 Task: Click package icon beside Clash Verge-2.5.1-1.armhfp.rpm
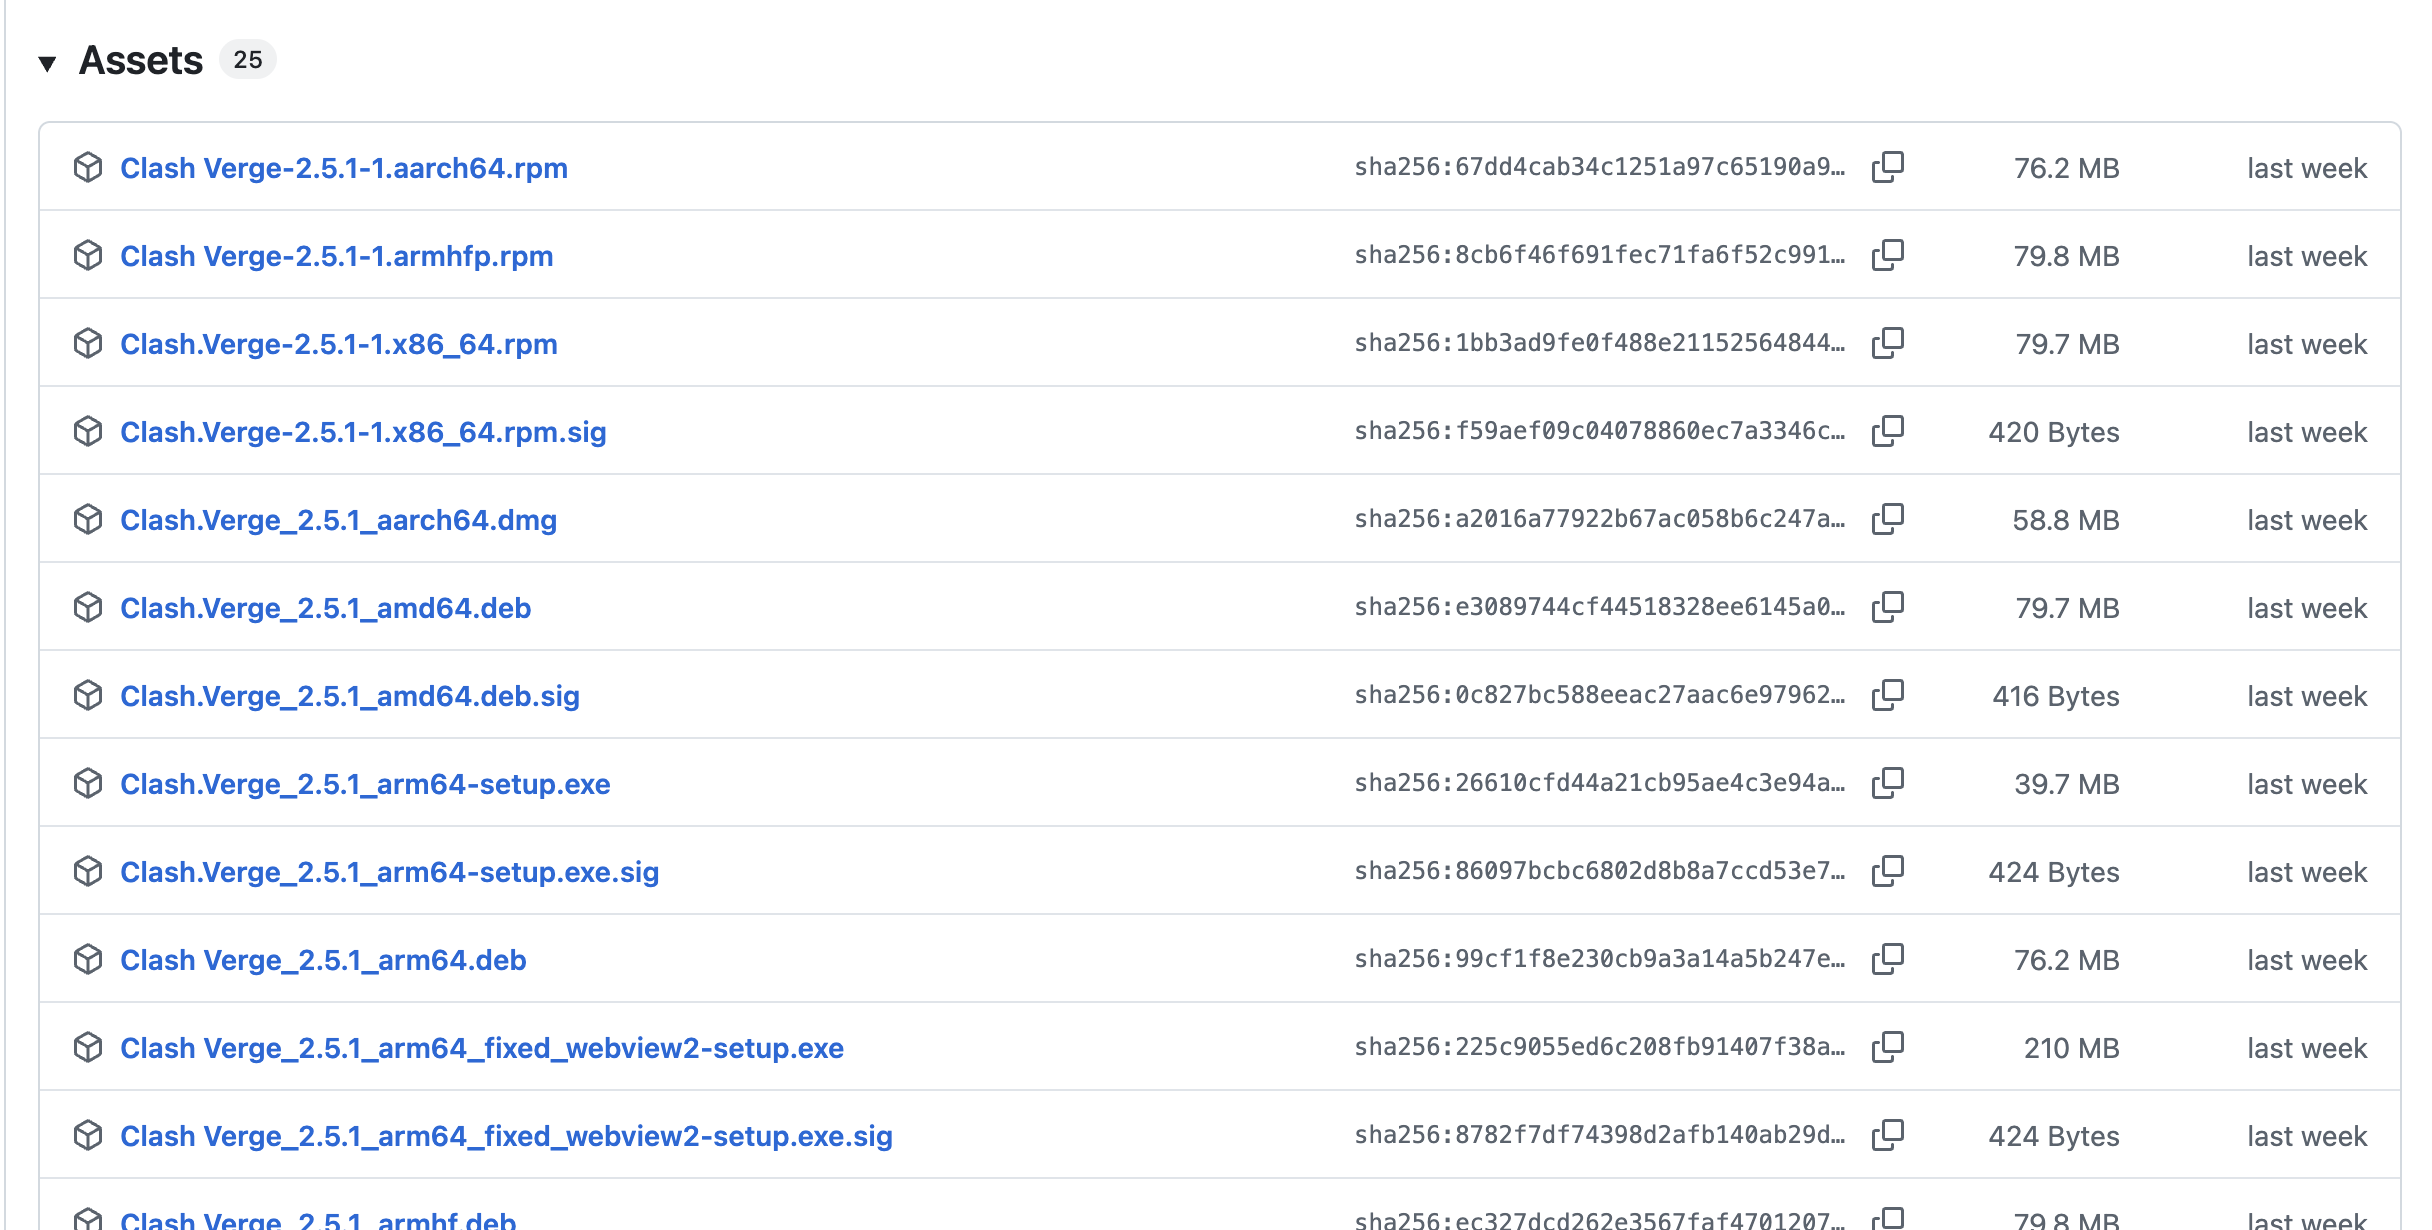coord(88,255)
